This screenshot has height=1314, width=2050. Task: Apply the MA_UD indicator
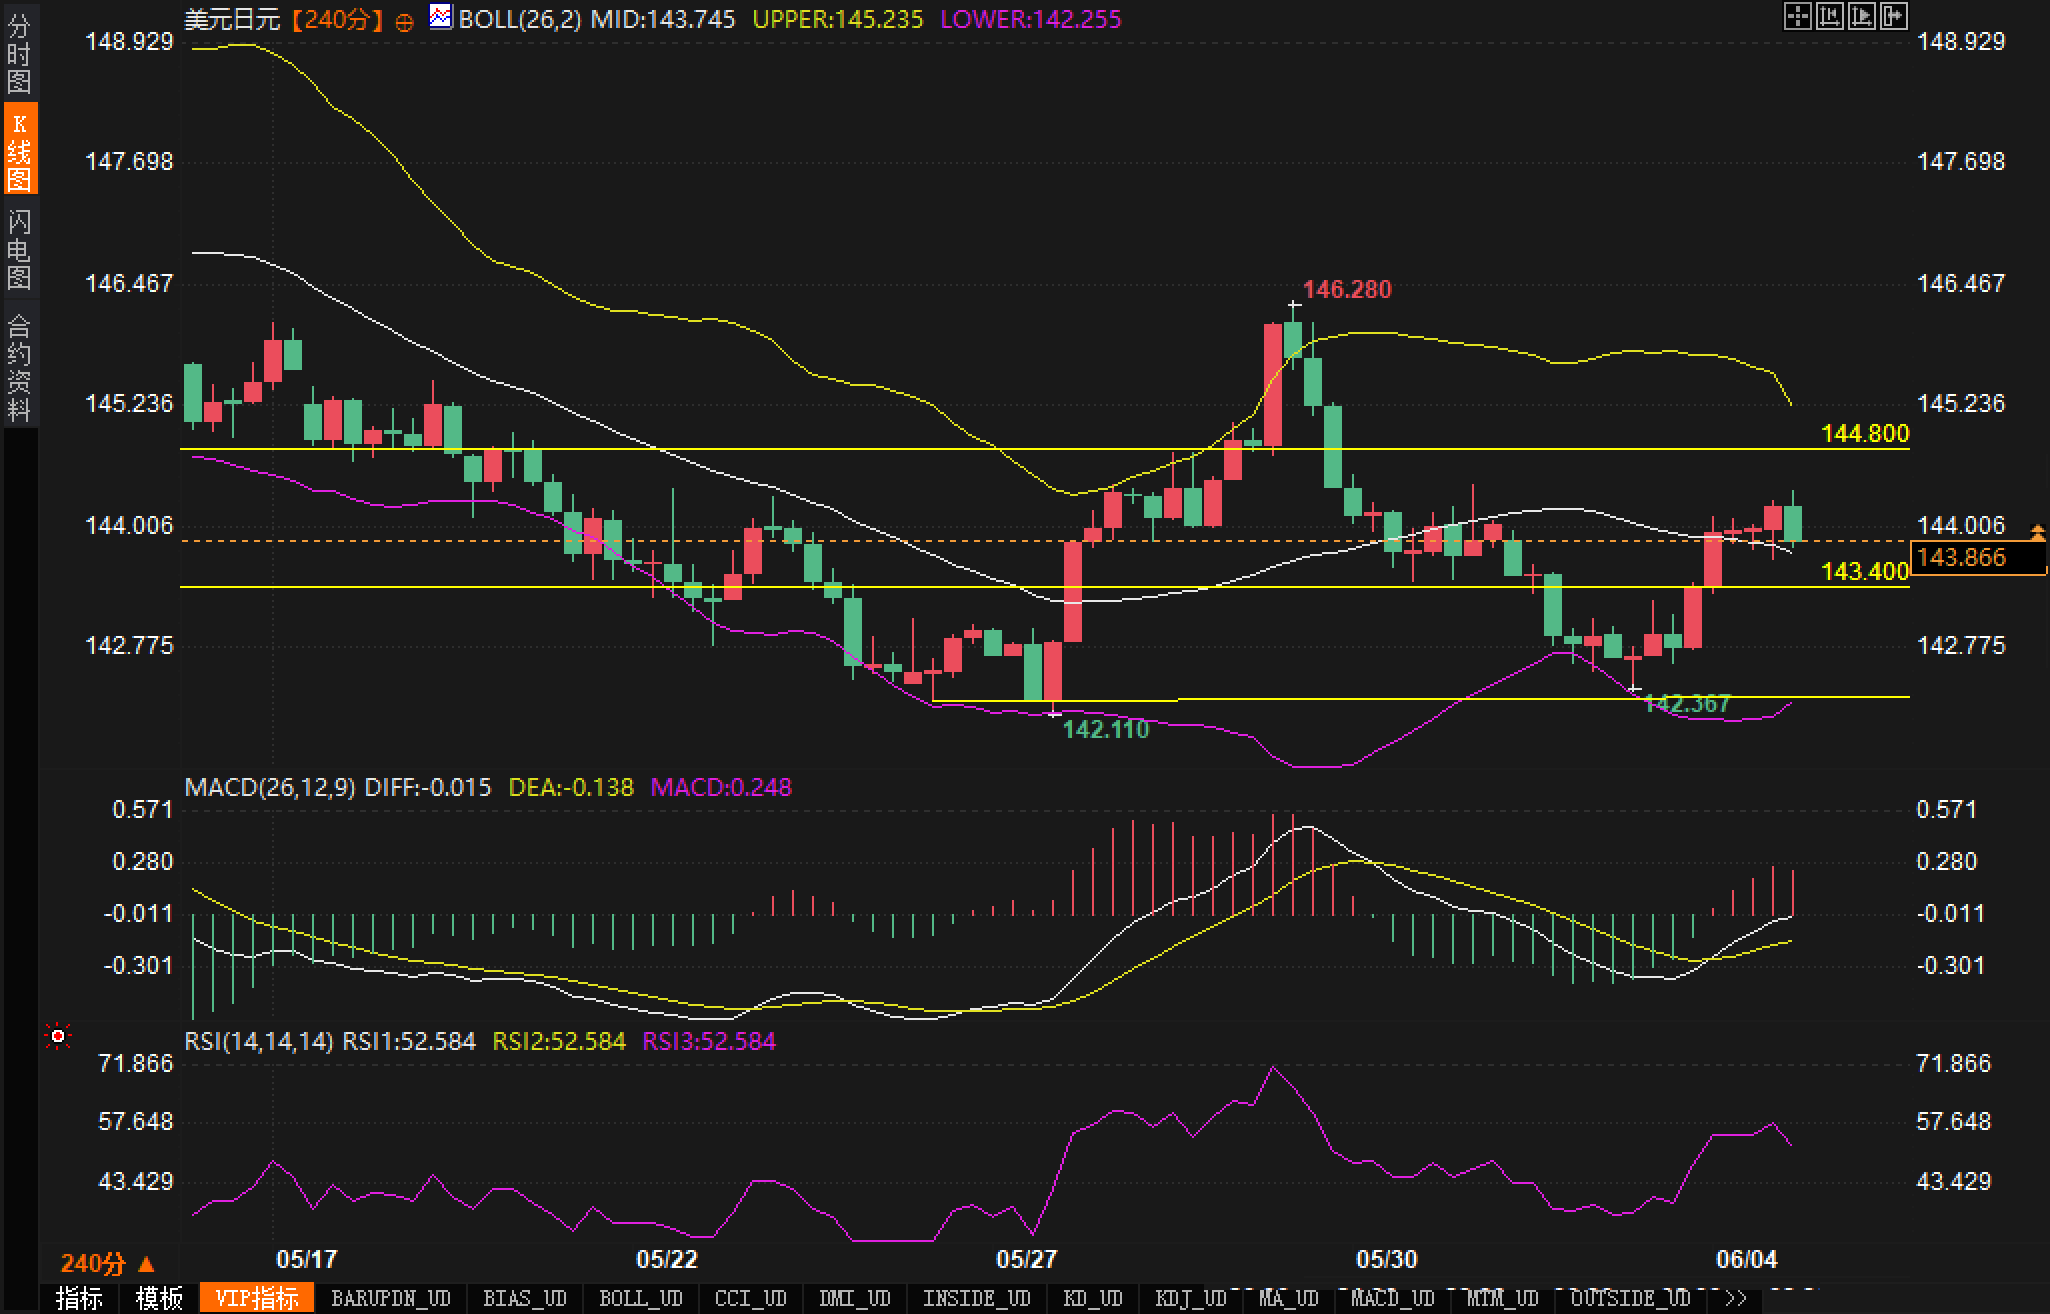point(1288,1298)
